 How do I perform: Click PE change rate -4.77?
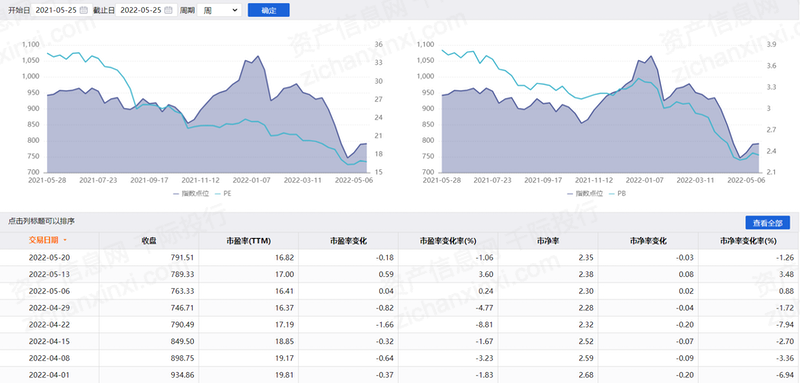(x=485, y=308)
